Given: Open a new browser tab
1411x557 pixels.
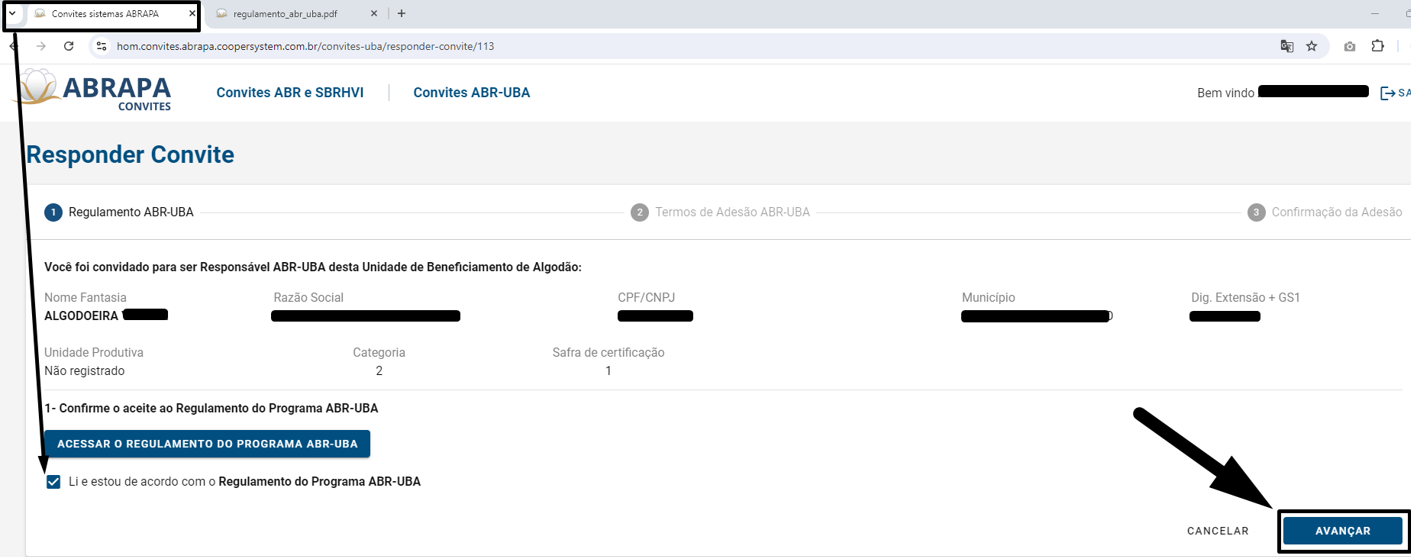Looking at the screenshot, I should pyautogui.click(x=401, y=14).
